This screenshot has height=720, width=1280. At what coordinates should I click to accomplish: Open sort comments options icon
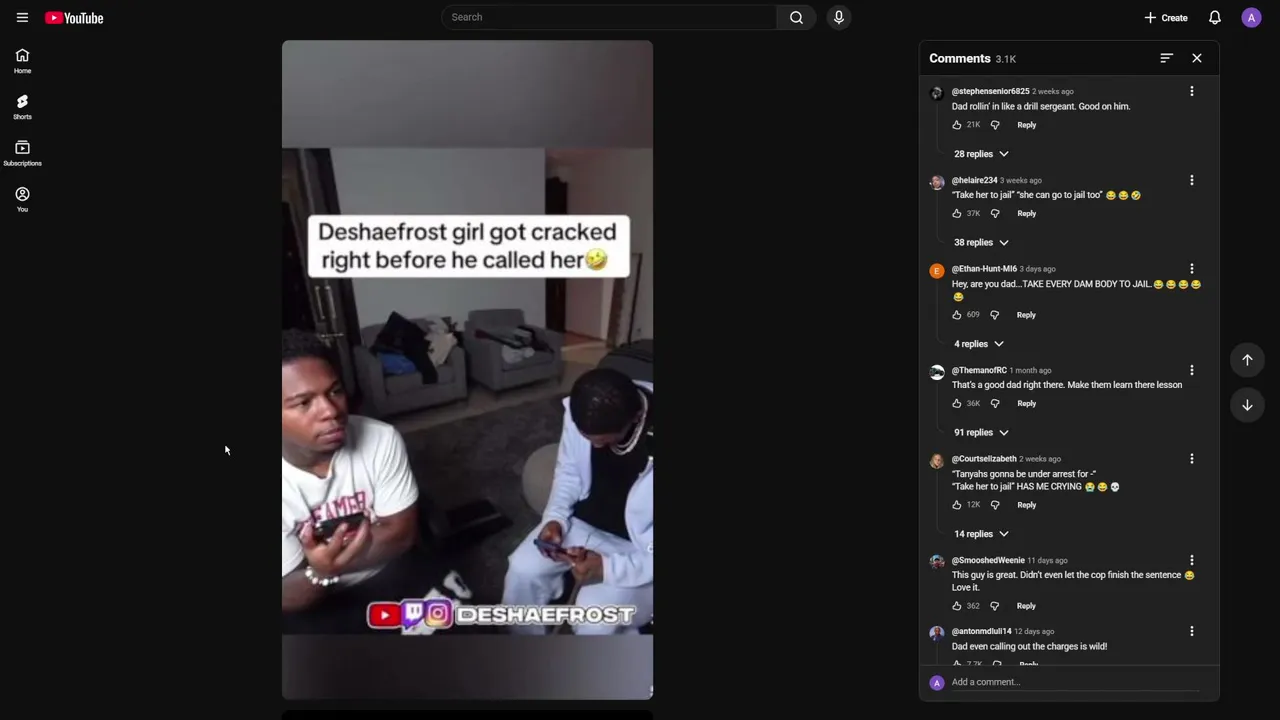tap(1166, 58)
